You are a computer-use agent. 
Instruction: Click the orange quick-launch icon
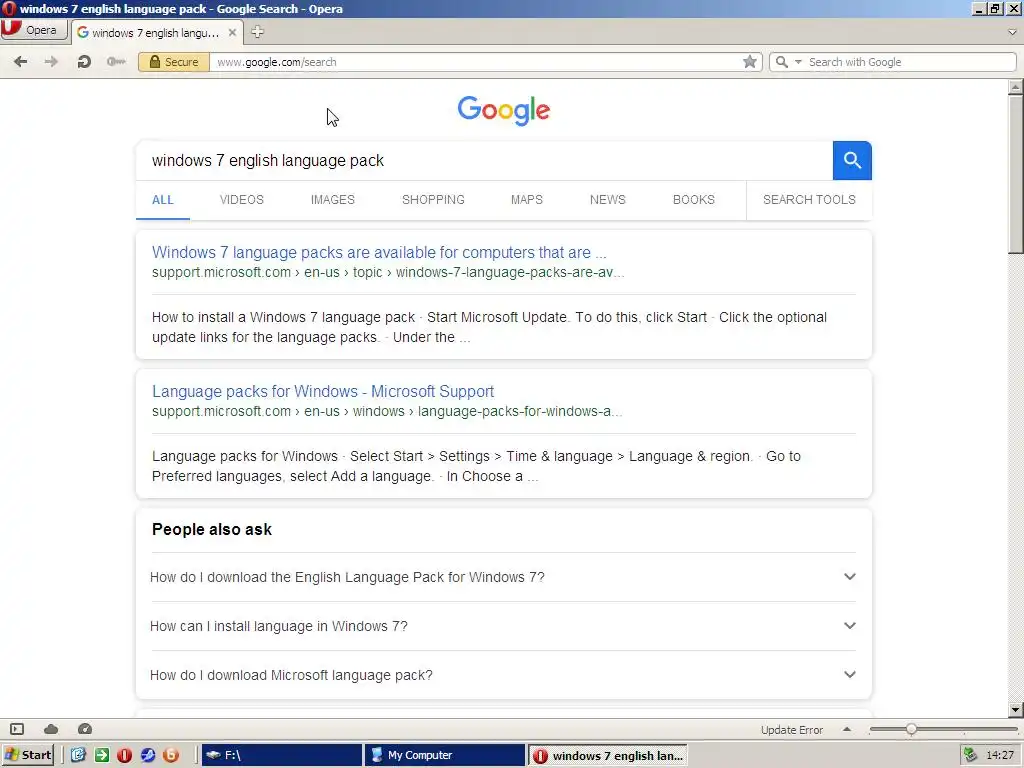point(171,755)
